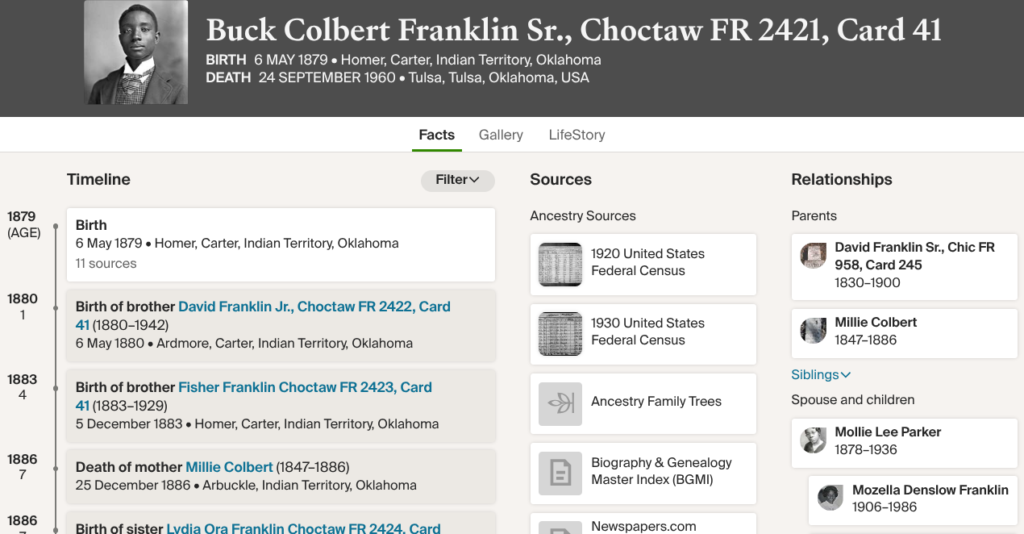The width and height of the screenshot is (1024, 534).
Task: Switch to the LifeStory tab
Action: click(576, 135)
